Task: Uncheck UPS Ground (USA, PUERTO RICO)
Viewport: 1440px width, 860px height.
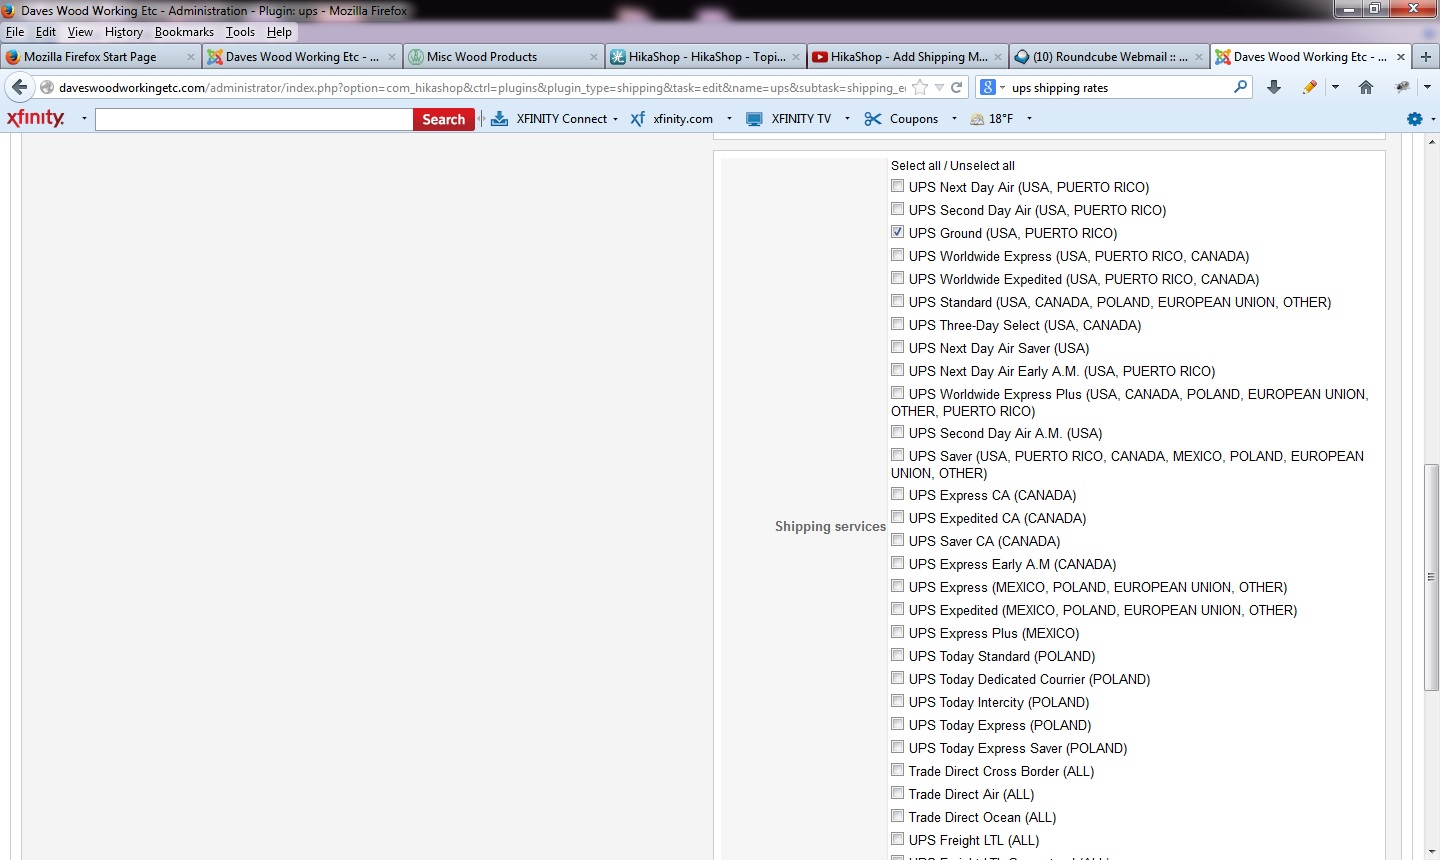Action: tap(898, 232)
